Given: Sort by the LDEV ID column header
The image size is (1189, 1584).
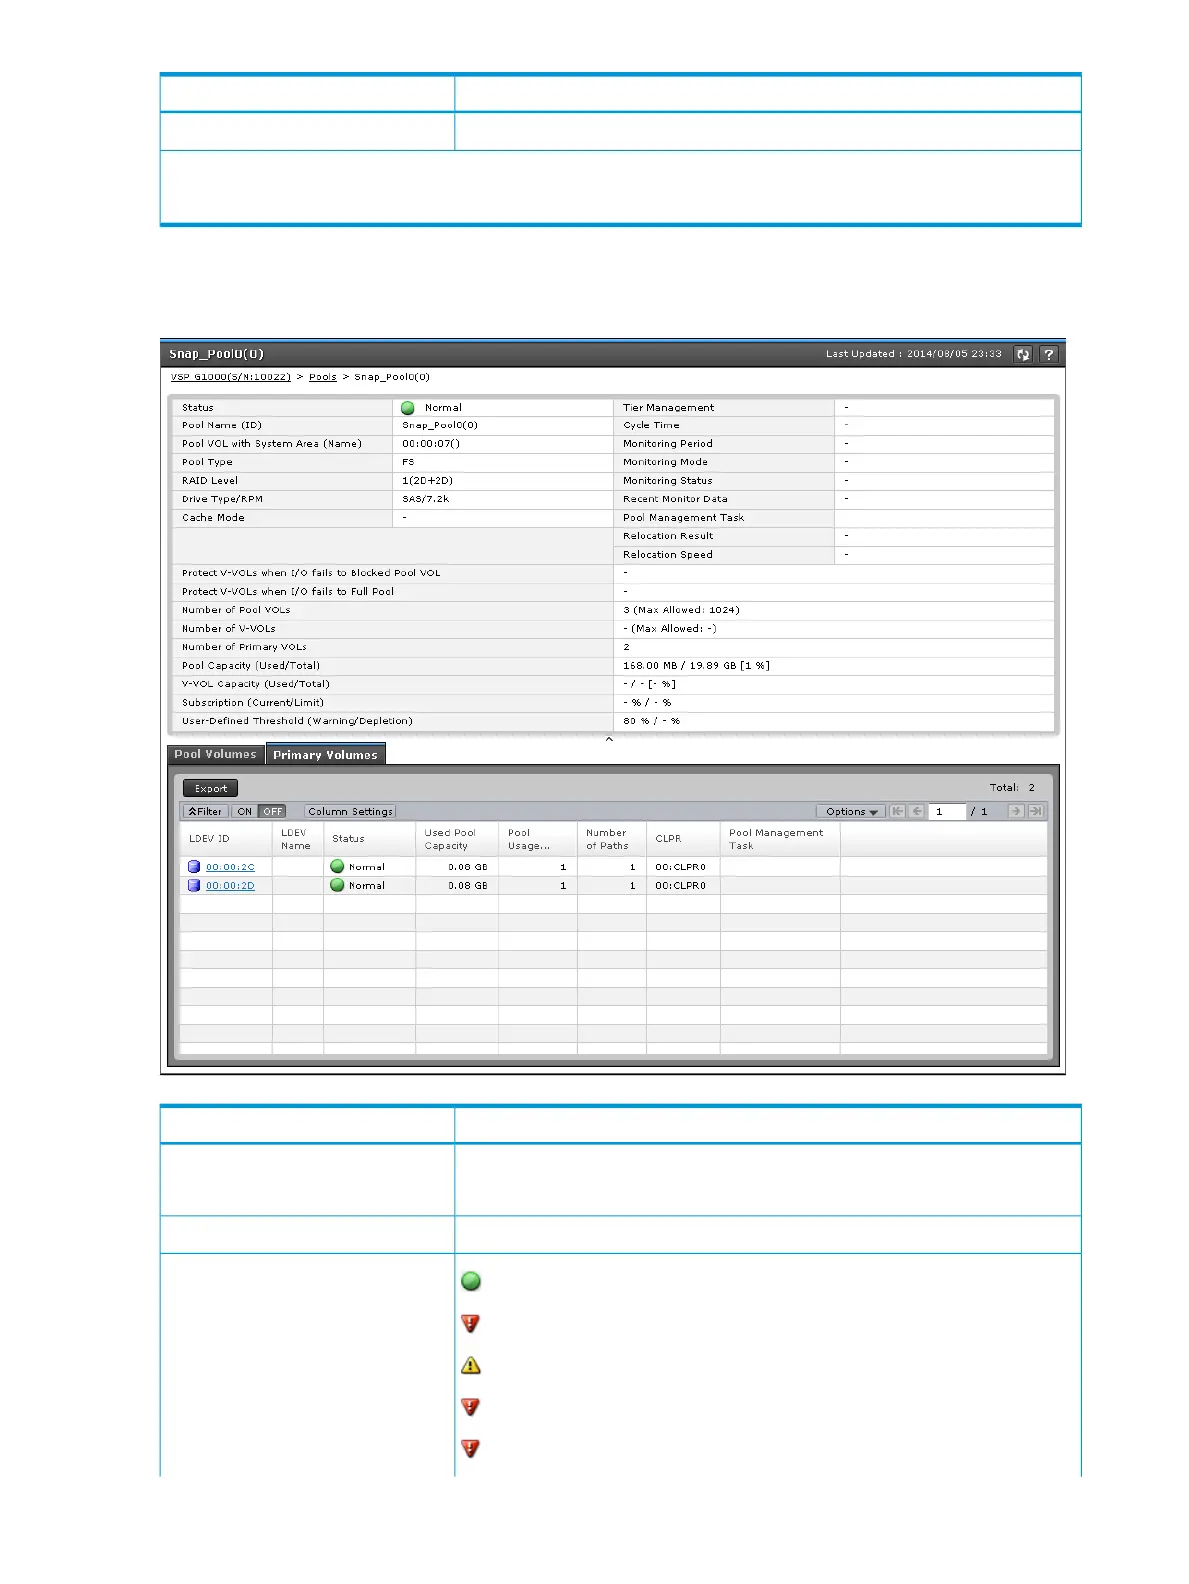Looking at the screenshot, I should [226, 839].
